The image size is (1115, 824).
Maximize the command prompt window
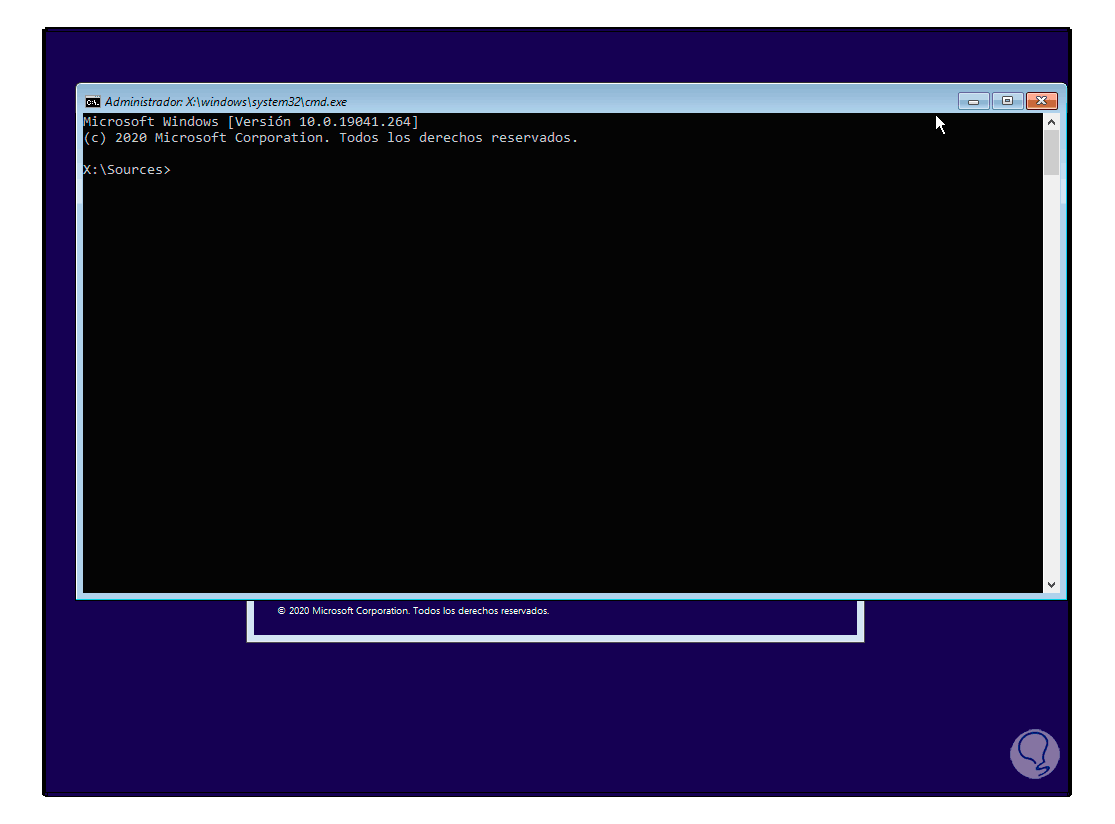click(x=1007, y=101)
